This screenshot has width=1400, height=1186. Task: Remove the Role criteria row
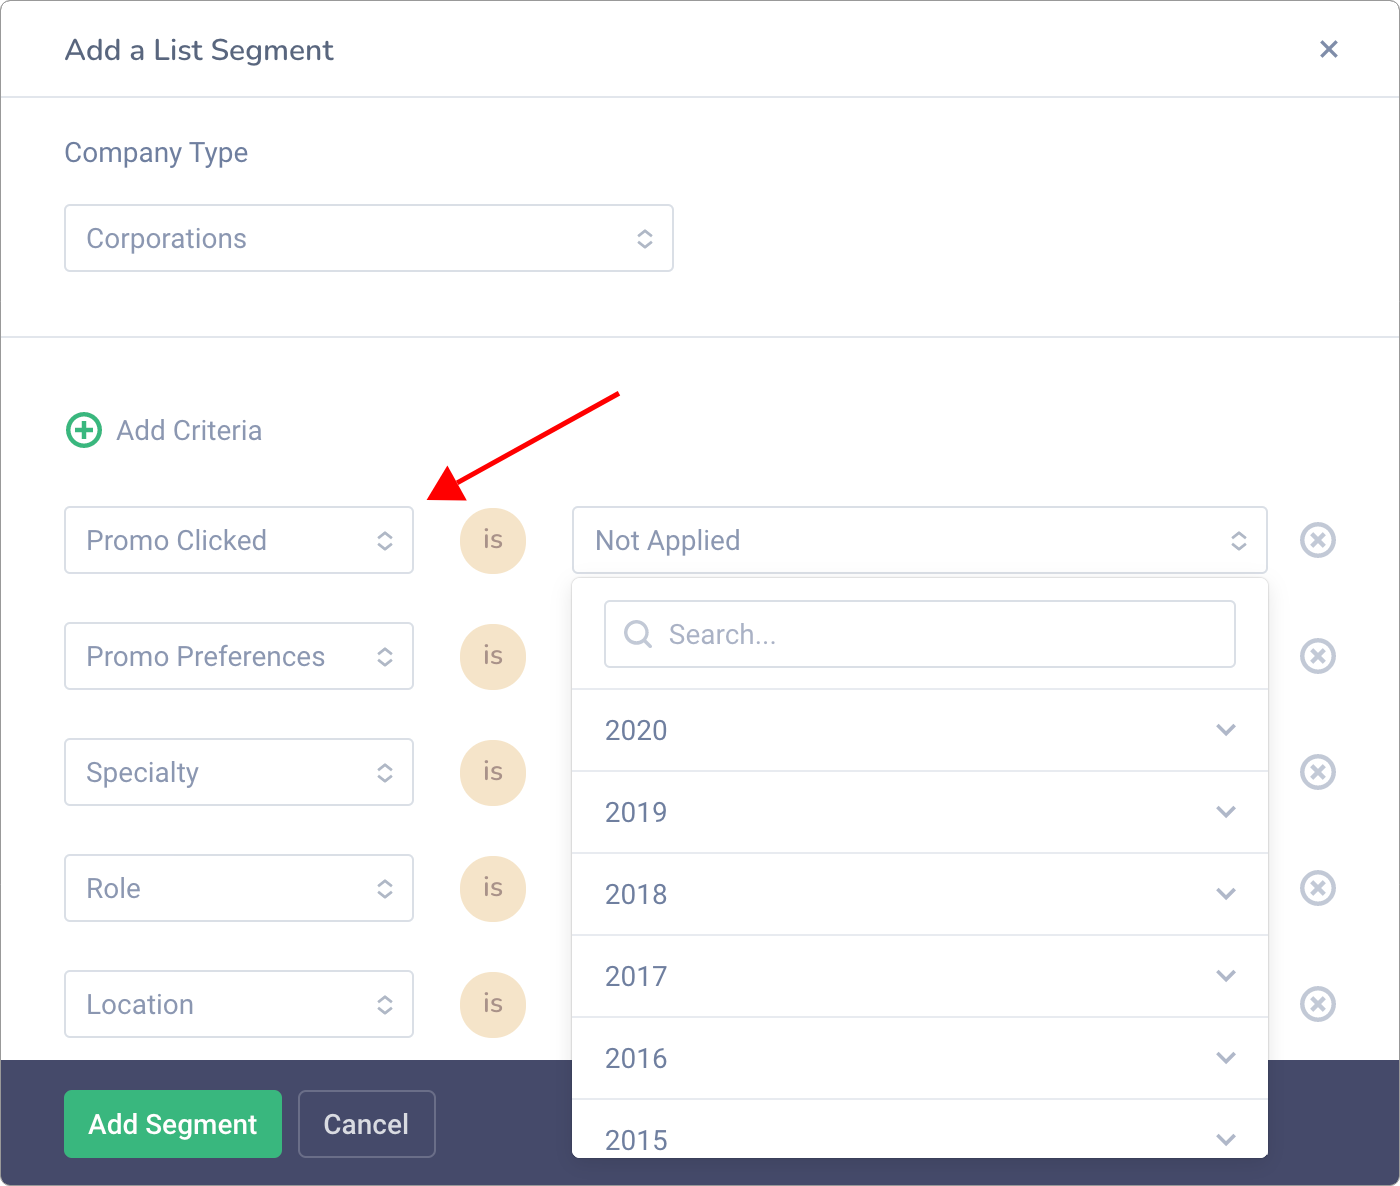coord(1318,888)
